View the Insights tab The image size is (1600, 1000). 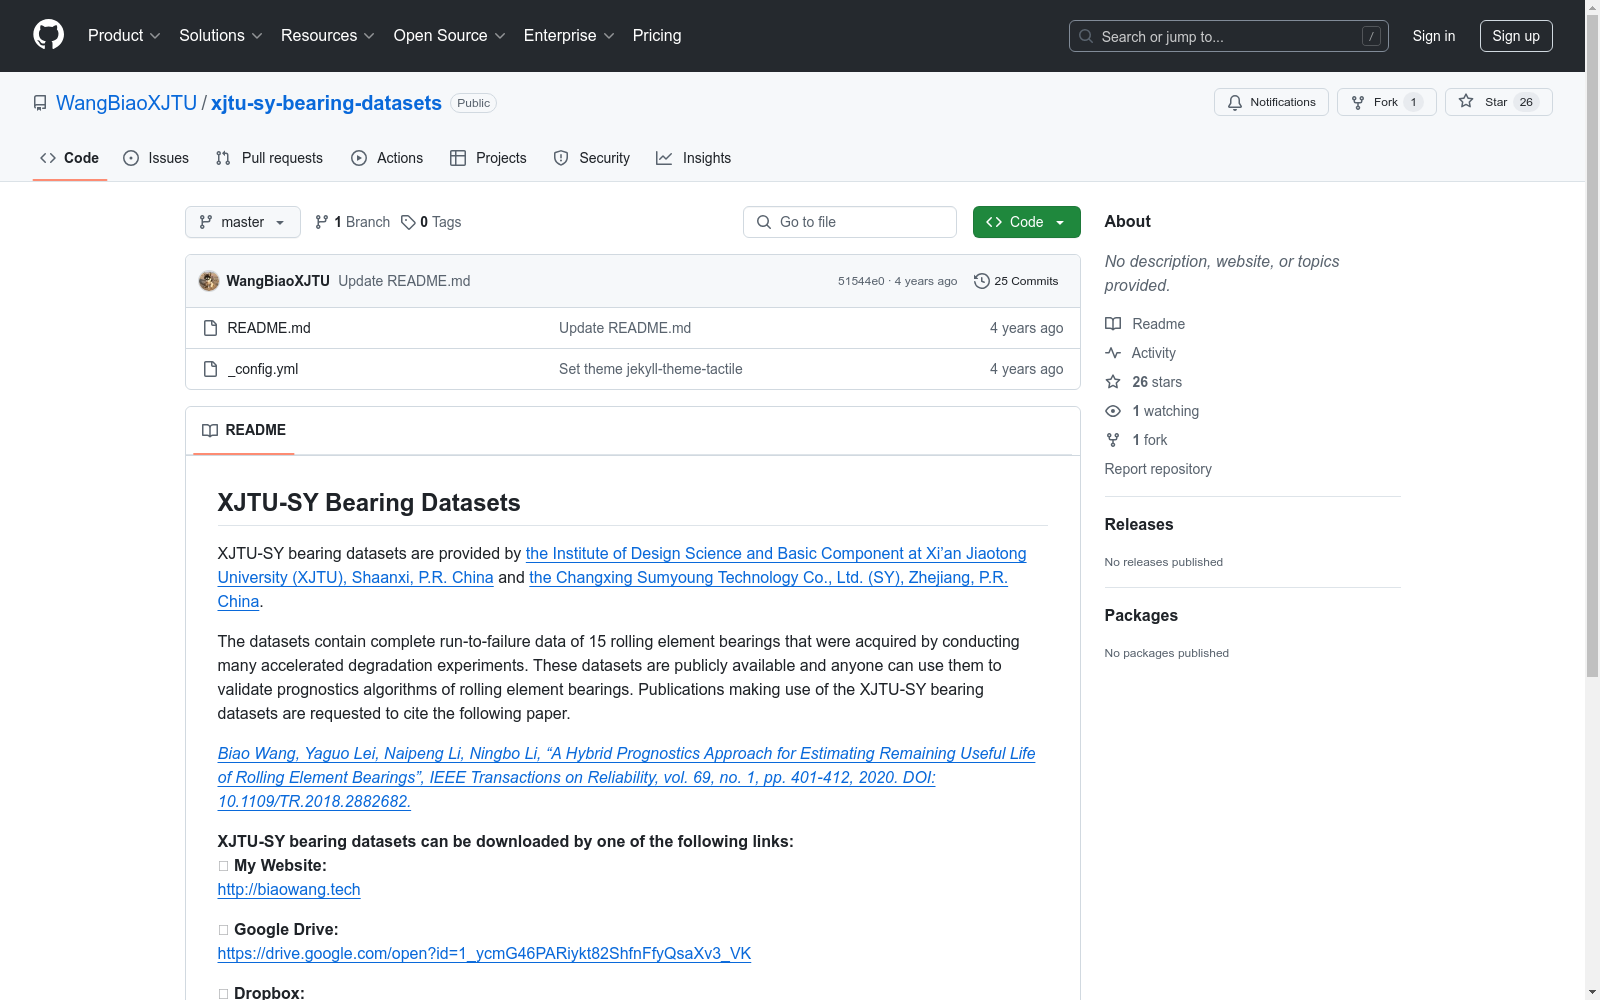[x=694, y=158]
